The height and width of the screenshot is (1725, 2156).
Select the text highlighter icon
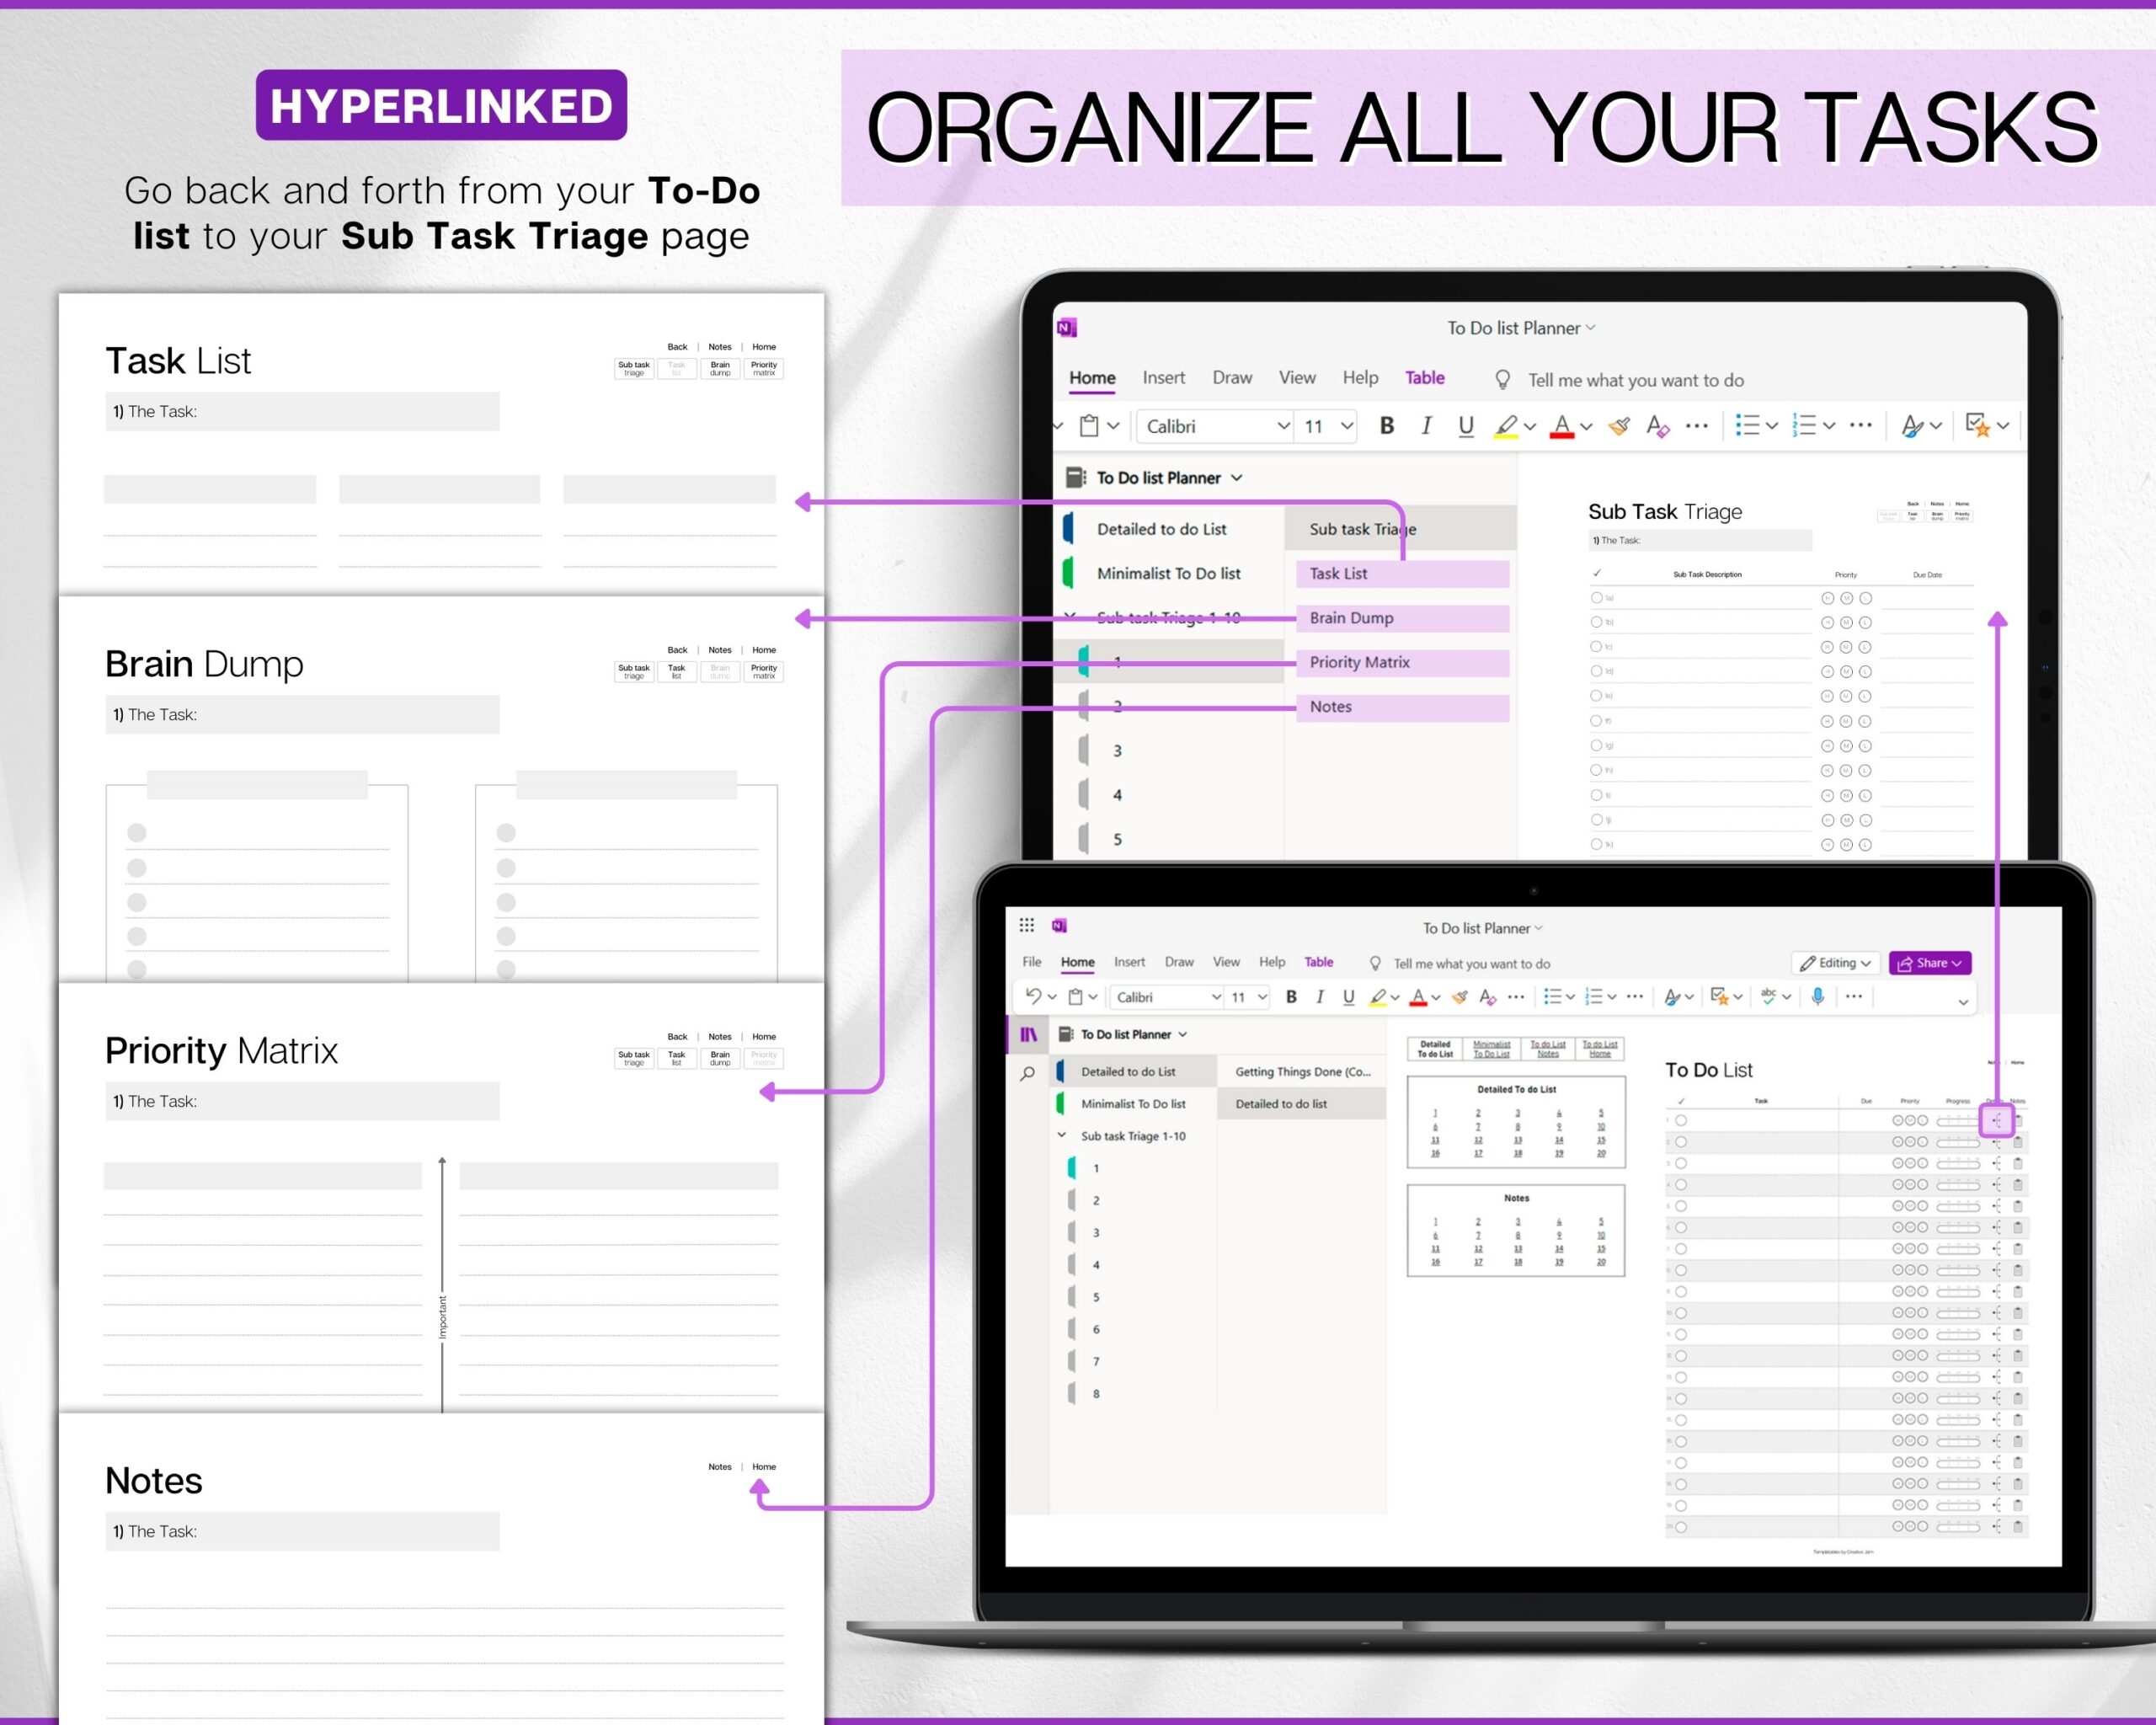[x=1506, y=425]
